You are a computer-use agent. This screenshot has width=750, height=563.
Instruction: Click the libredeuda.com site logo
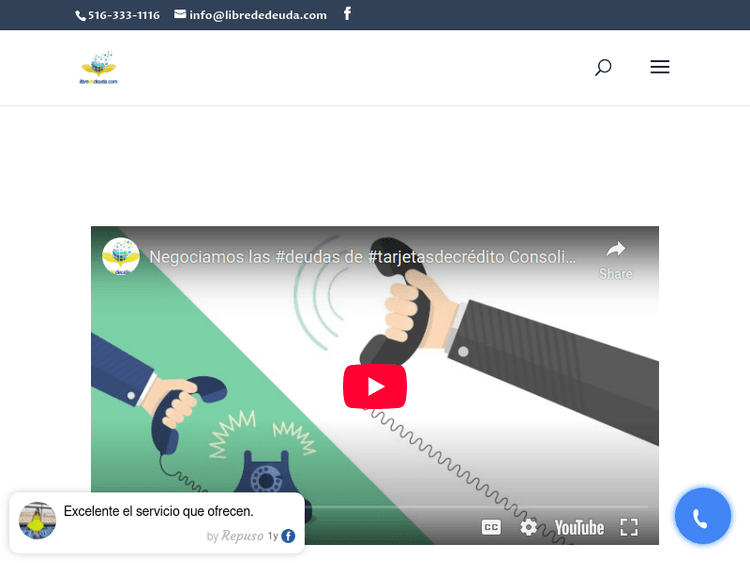pyautogui.click(x=99, y=68)
